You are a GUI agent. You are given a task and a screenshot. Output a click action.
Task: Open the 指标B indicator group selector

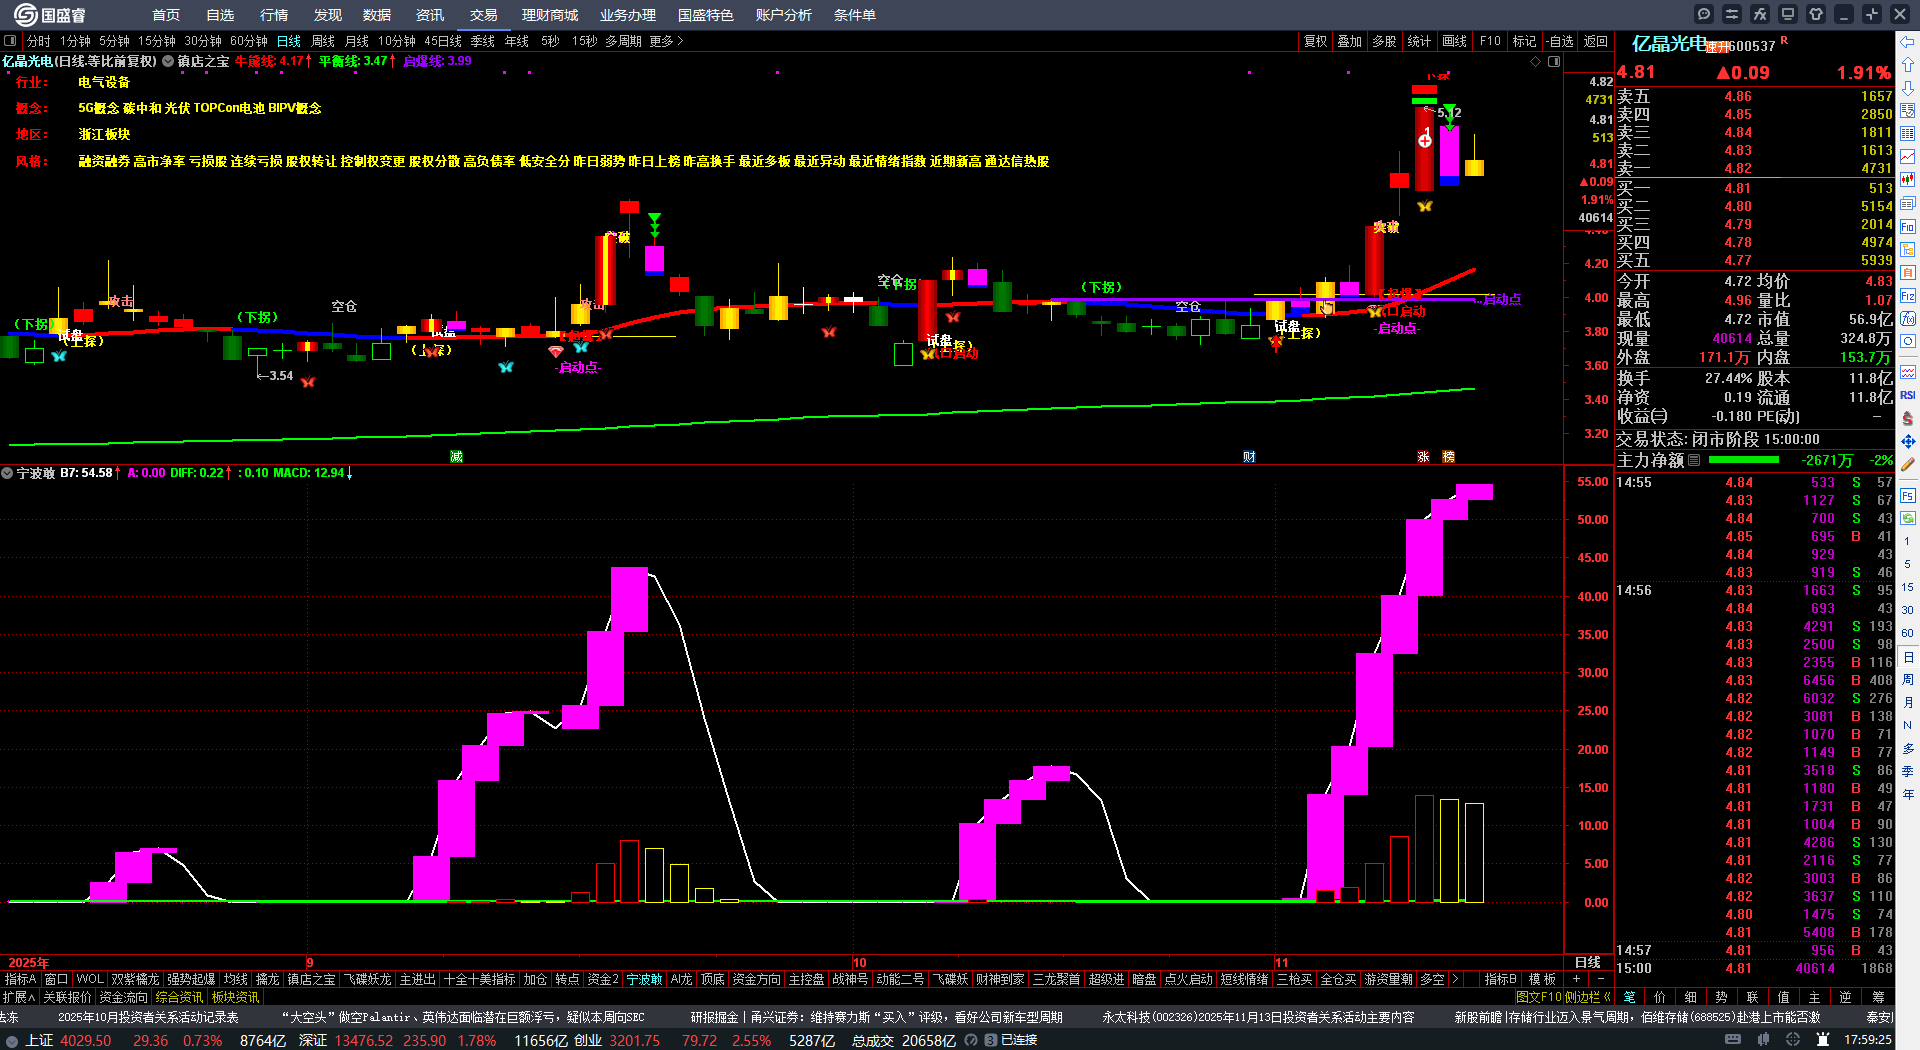click(1500, 979)
